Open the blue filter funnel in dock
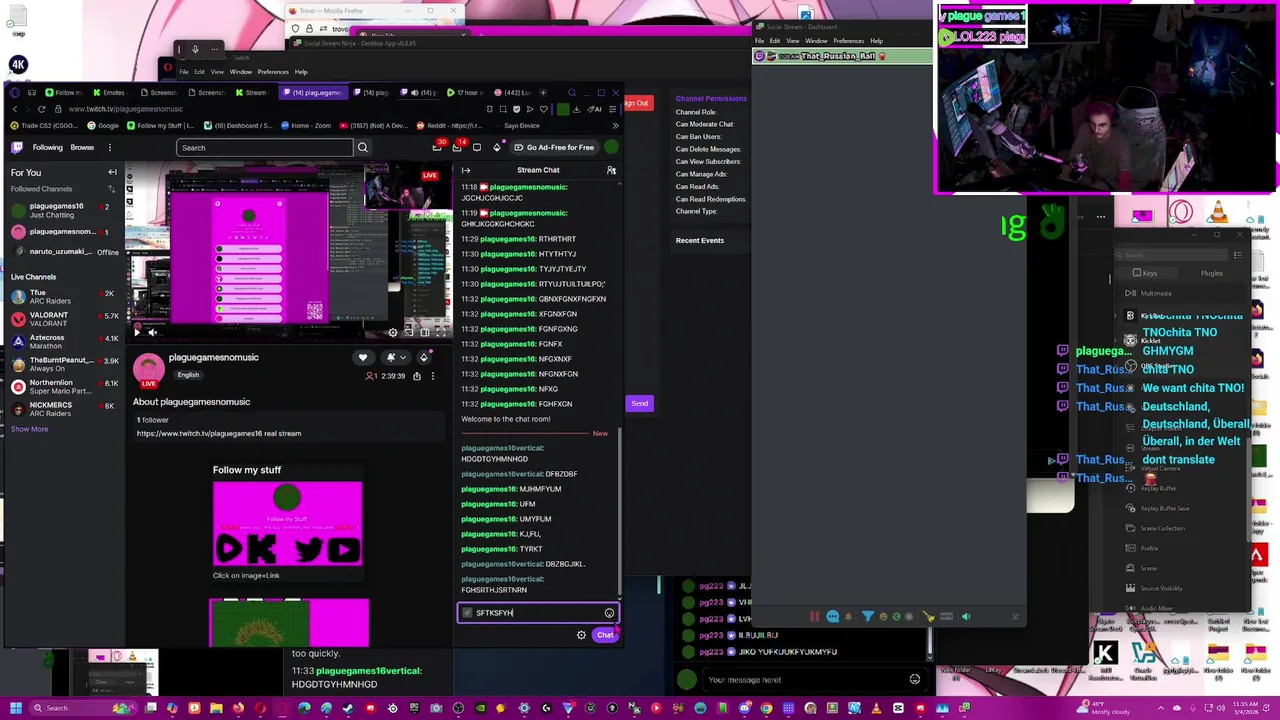The image size is (1280, 720). [867, 617]
